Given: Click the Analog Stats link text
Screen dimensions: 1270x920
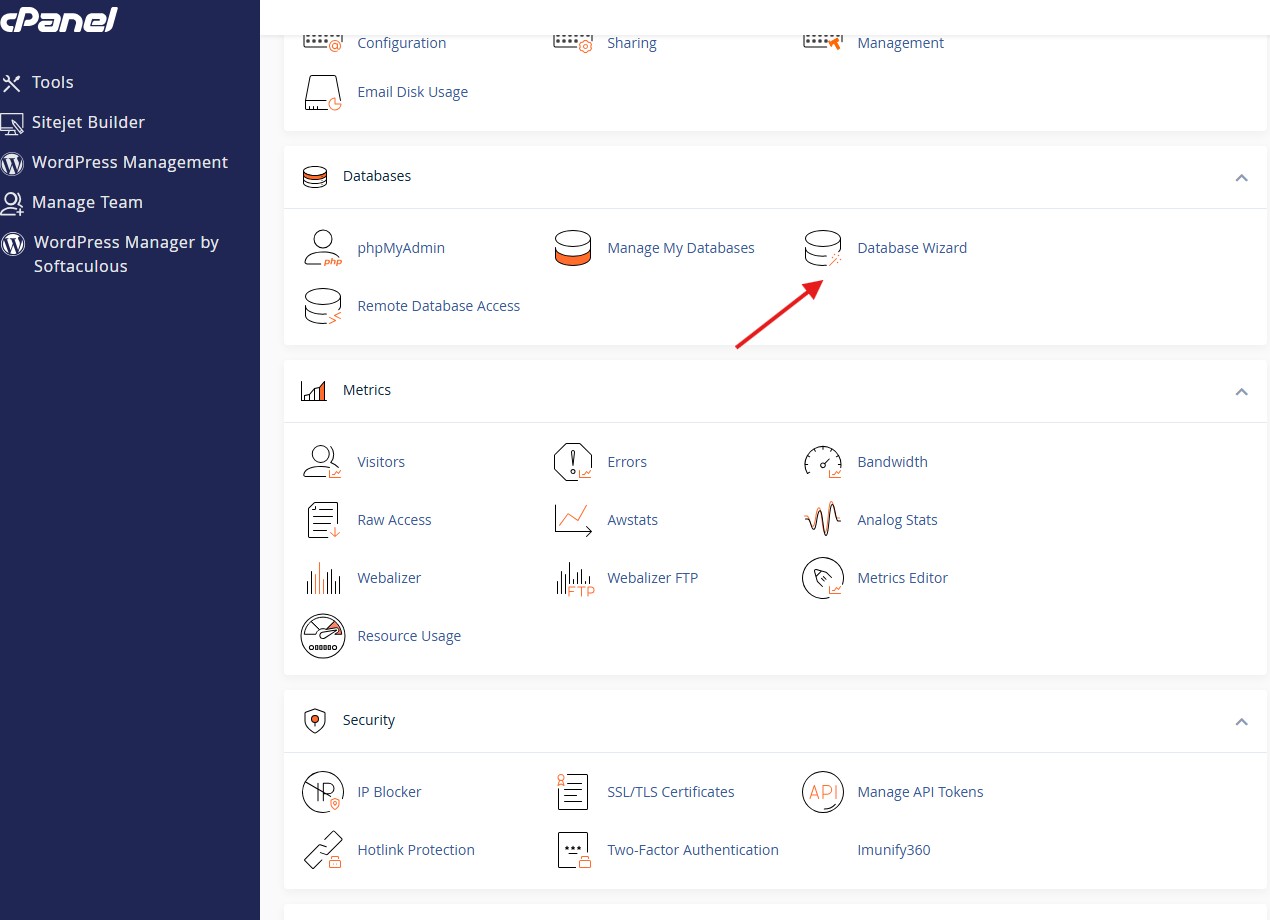Looking at the screenshot, I should click(898, 520).
